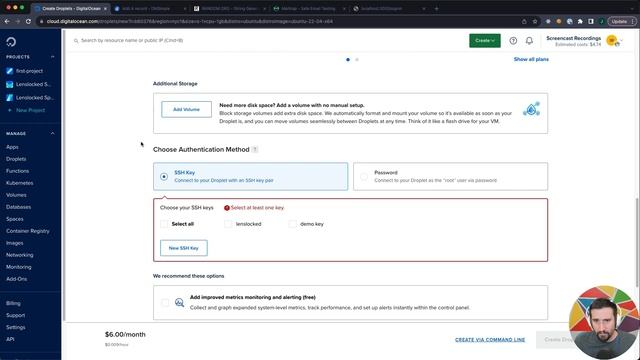This screenshot has width=640, height=360.
Task: Check the Select all SSH keys box
Action: pyautogui.click(x=164, y=224)
